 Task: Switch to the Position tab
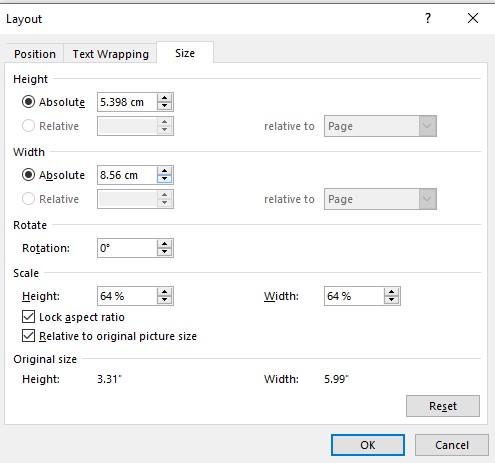pos(35,54)
